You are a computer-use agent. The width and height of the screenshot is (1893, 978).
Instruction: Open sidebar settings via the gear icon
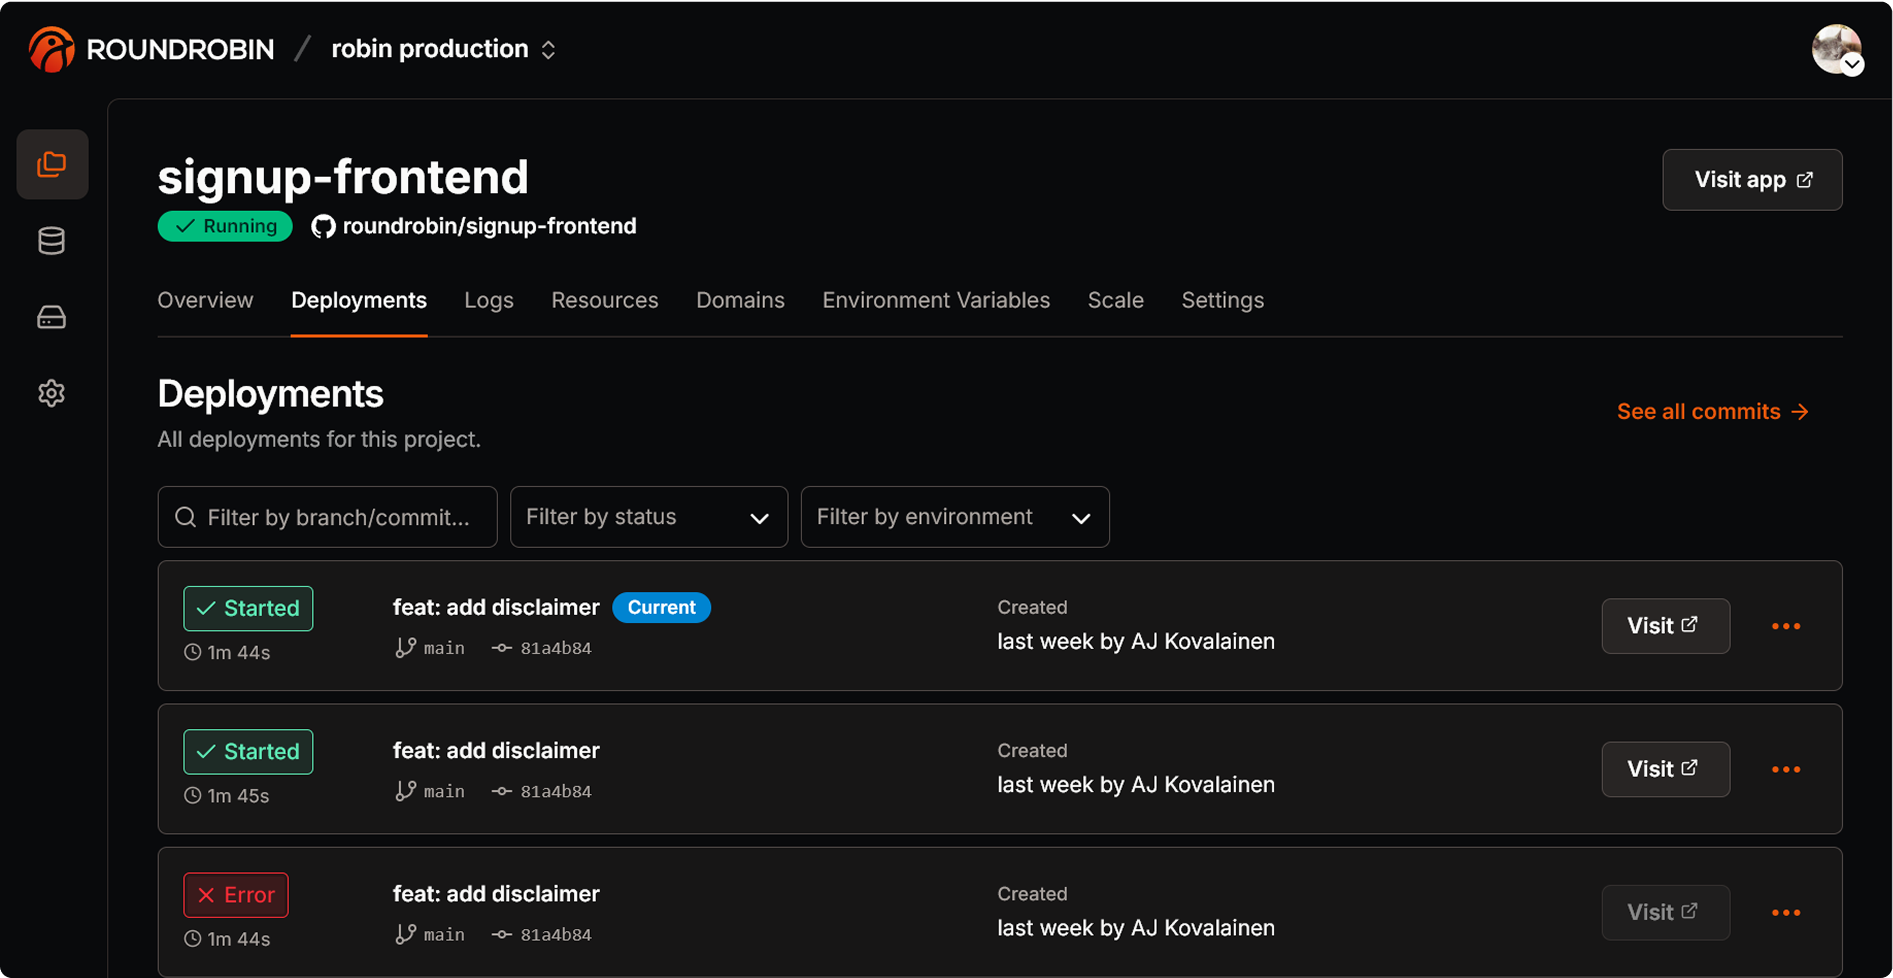51,392
